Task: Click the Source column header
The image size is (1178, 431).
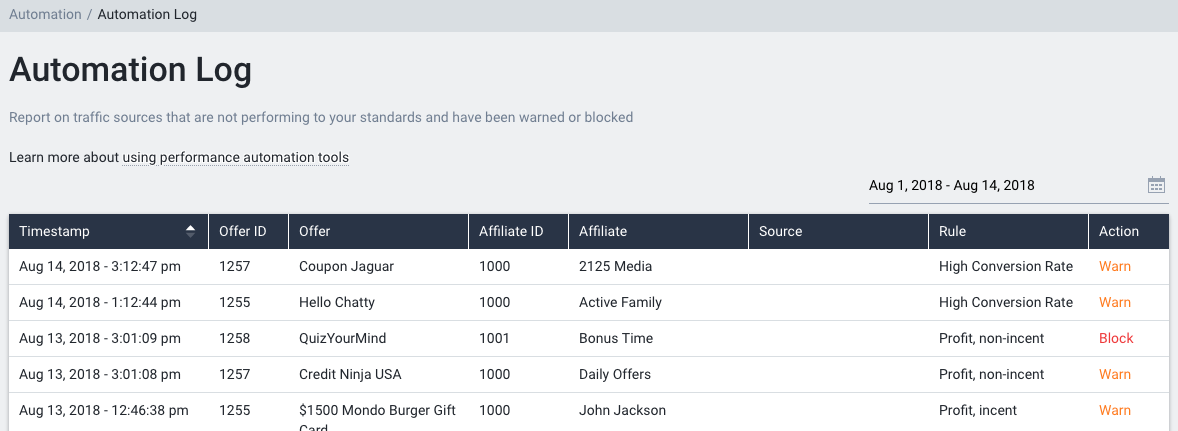Action: click(x=838, y=231)
